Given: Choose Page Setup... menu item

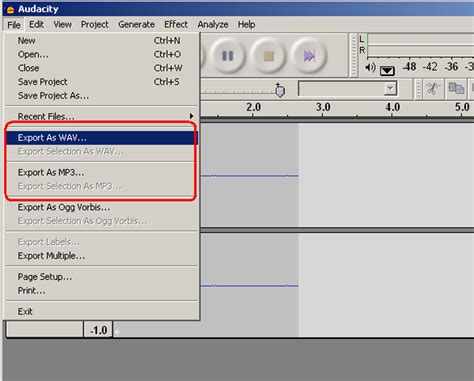Looking at the screenshot, I should pyautogui.click(x=102, y=277).
